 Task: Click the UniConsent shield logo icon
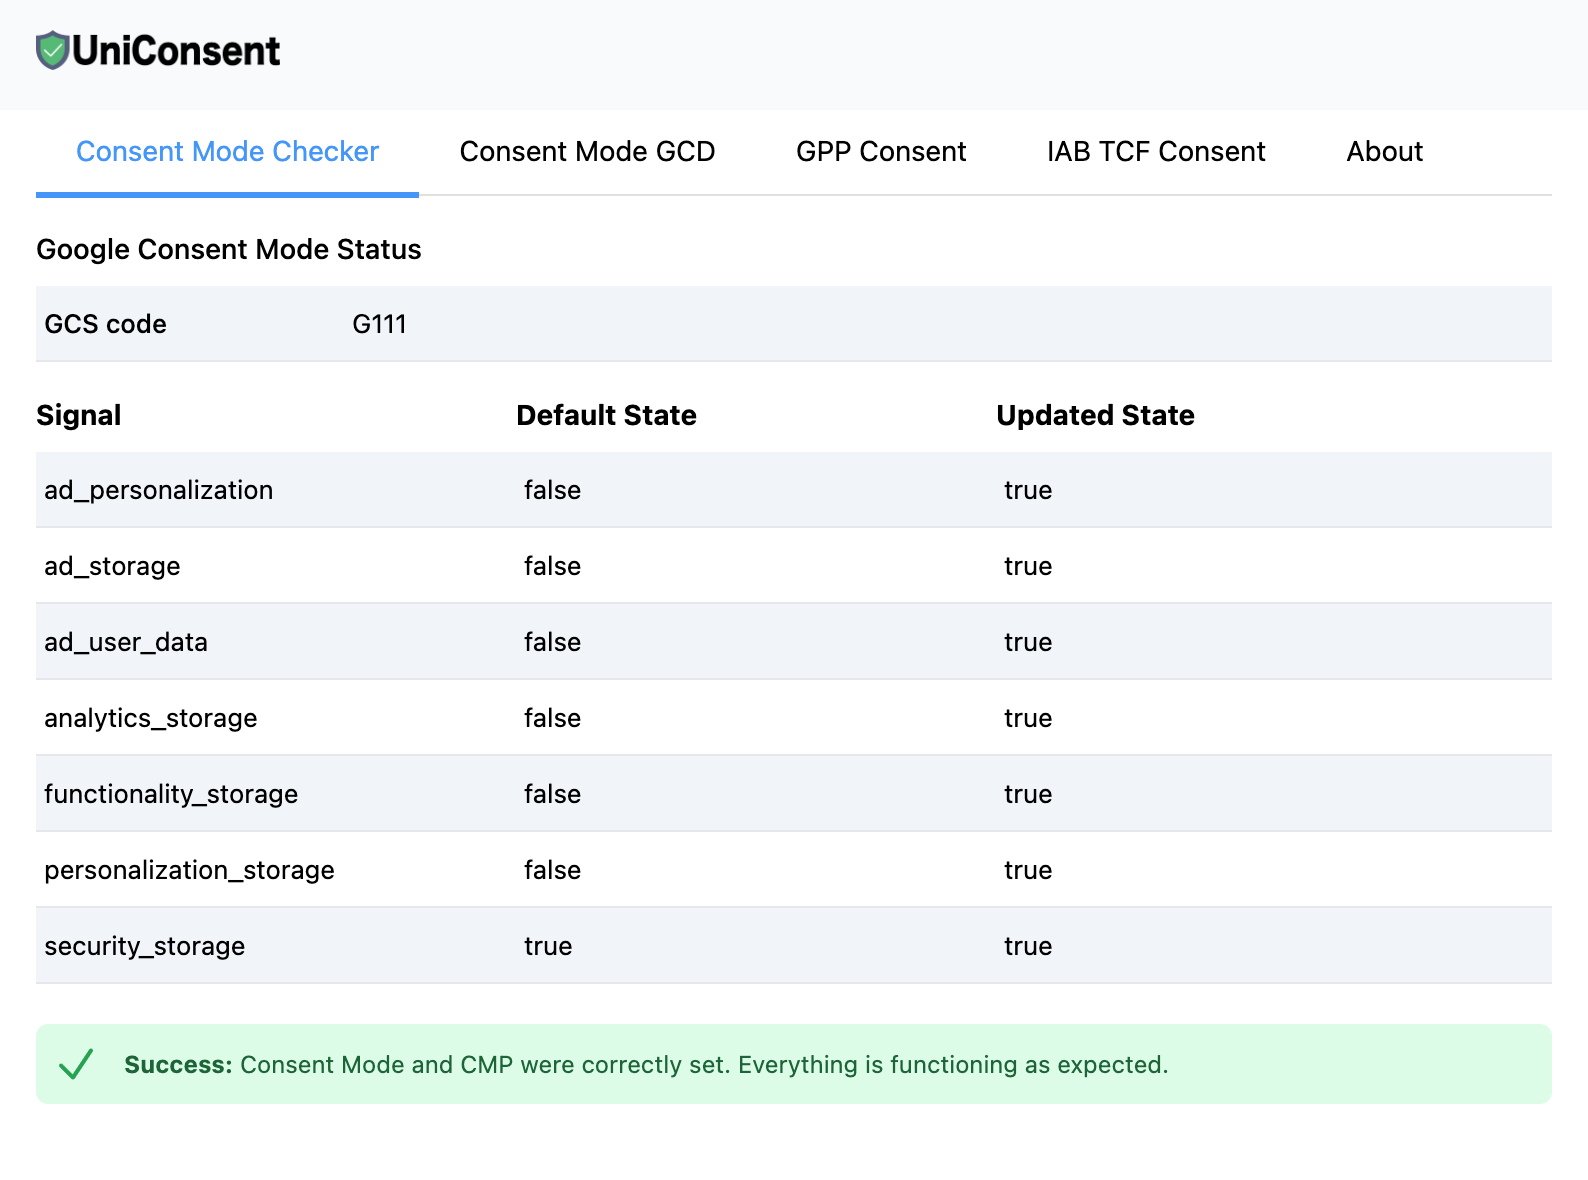click(52, 50)
